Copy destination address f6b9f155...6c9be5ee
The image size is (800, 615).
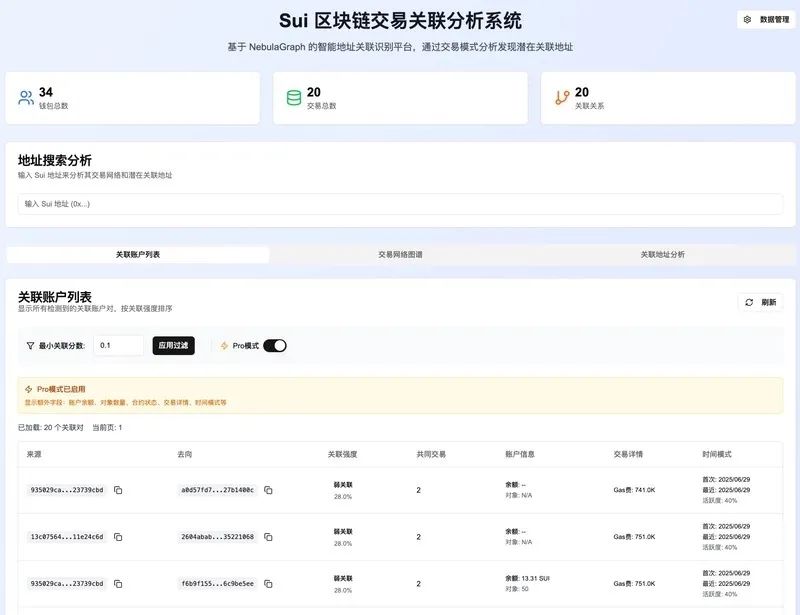[268, 584]
